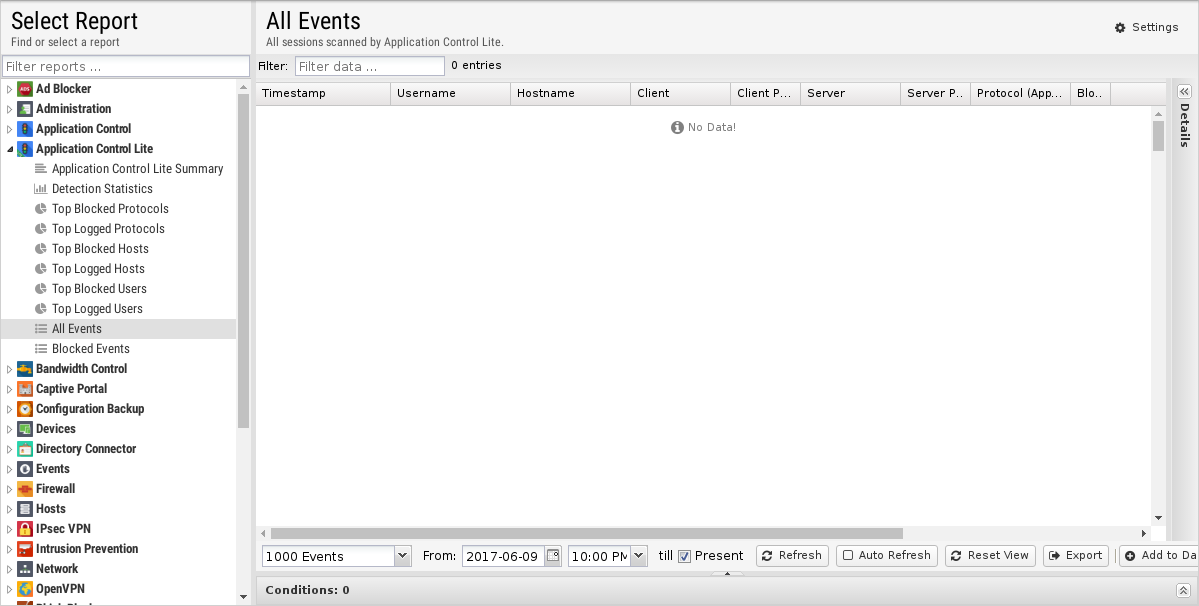This screenshot has width=1199, height=606.
Task: Click the Devices icon
Action: pos(25,429)
